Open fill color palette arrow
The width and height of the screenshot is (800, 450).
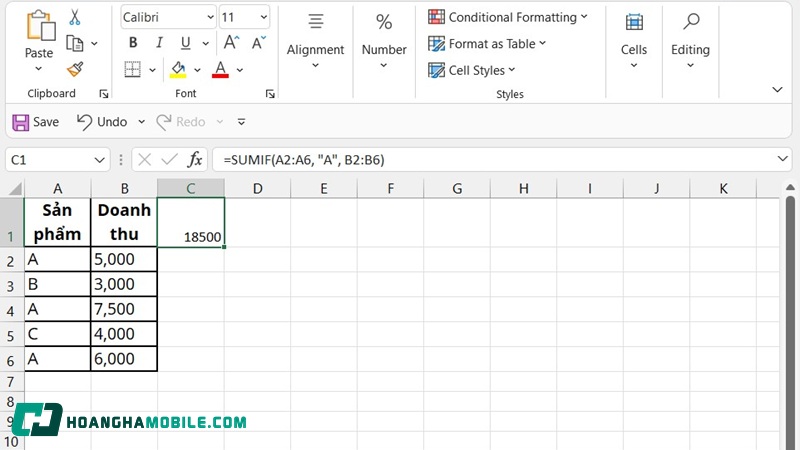(197, 70)
